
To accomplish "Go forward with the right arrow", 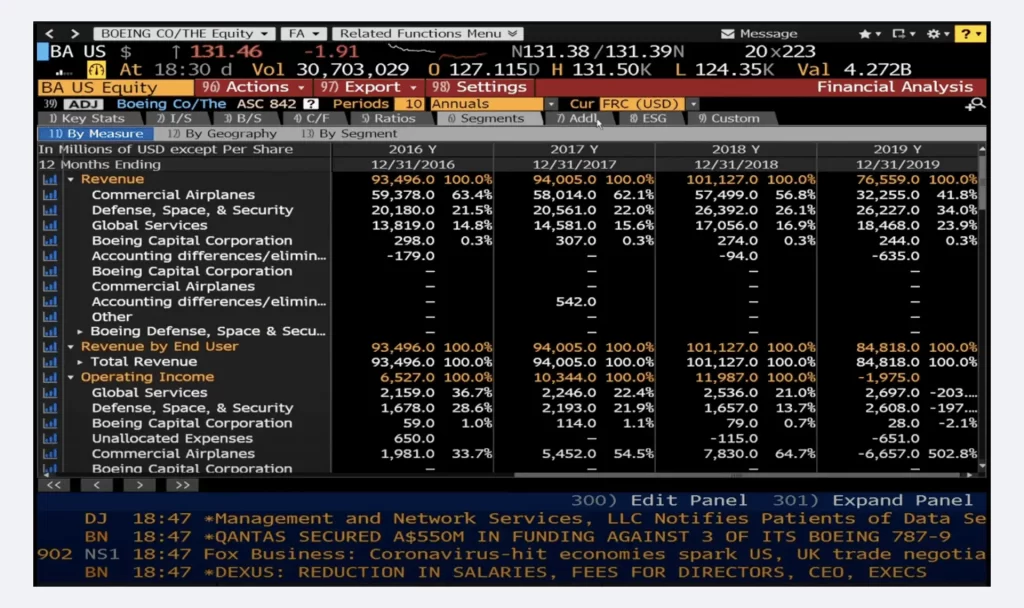I will coord(74,33).
